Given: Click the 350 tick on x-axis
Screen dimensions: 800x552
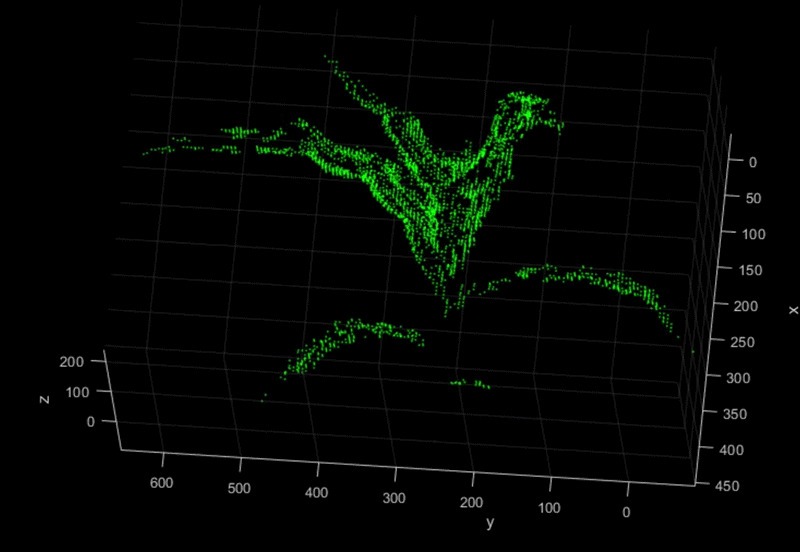Looking at the screenshot, I should (734, 415).
